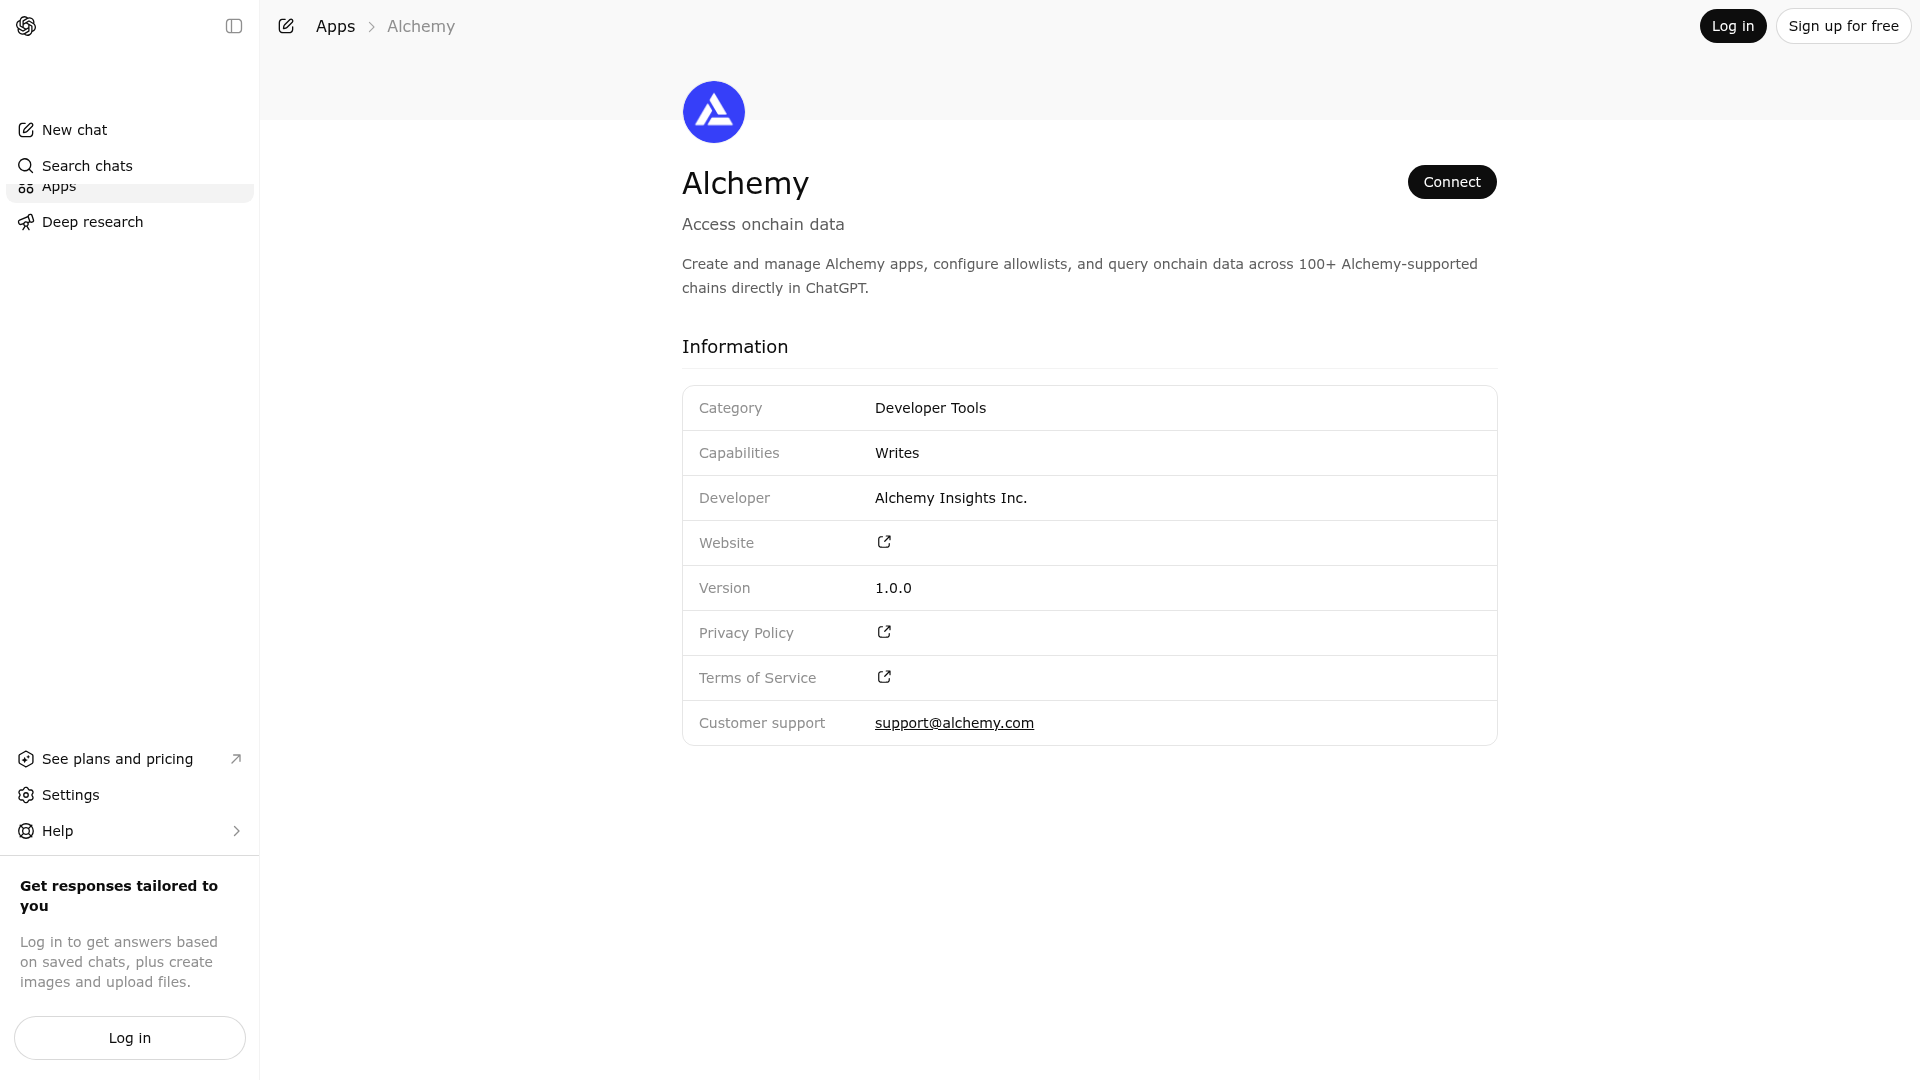
Task: Click 'Alchemy Insights Inc.' developer value
Action: click(x=951, y=498)
